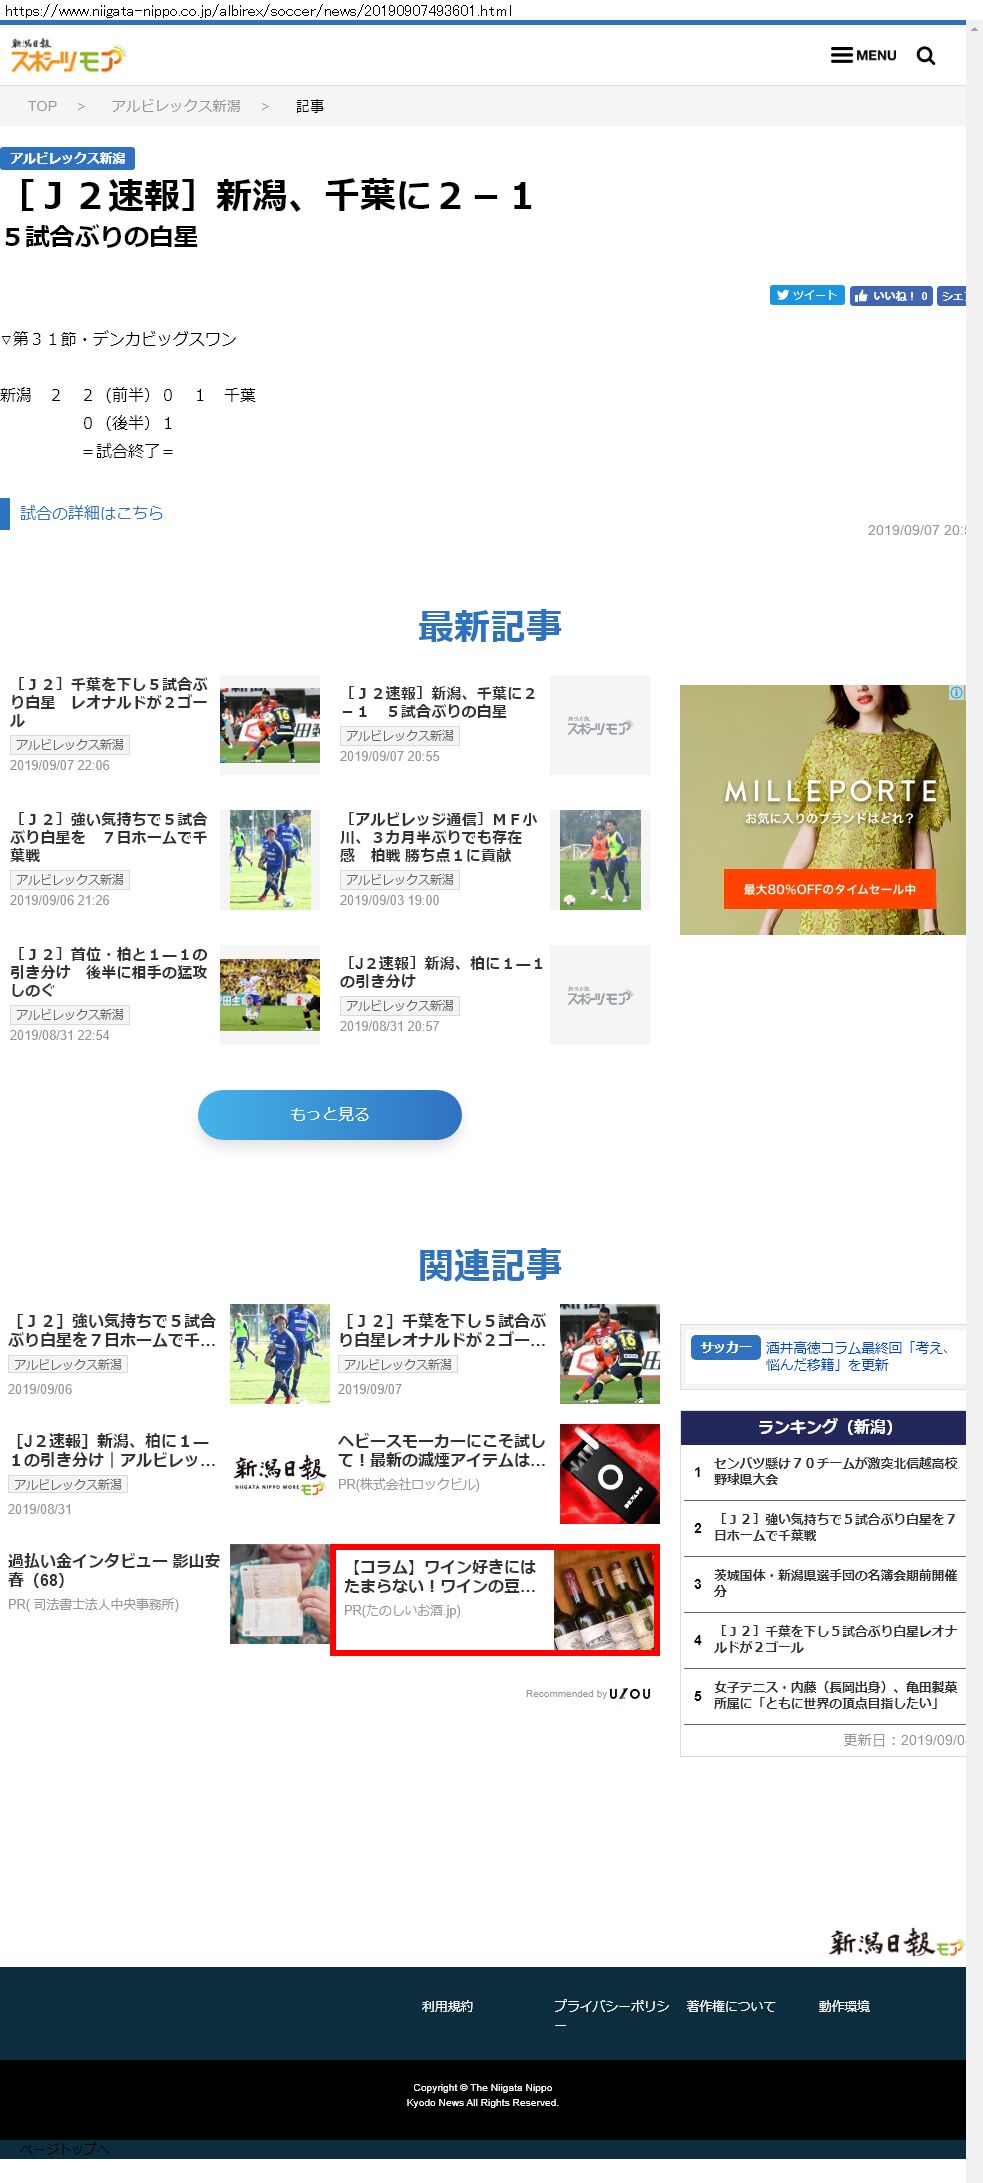Open 利用規約 in footer menu

pyautogui.click(x=447, y=2006)
